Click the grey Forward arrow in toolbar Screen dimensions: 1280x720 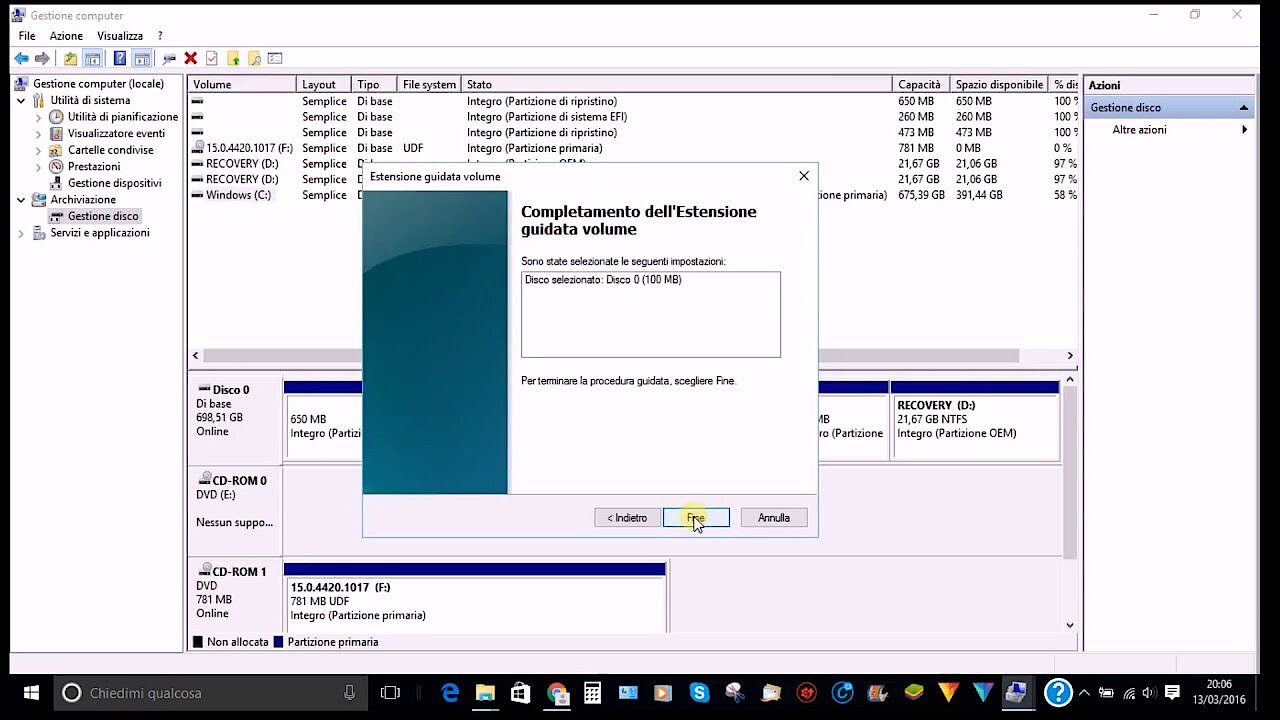[42, 59]
